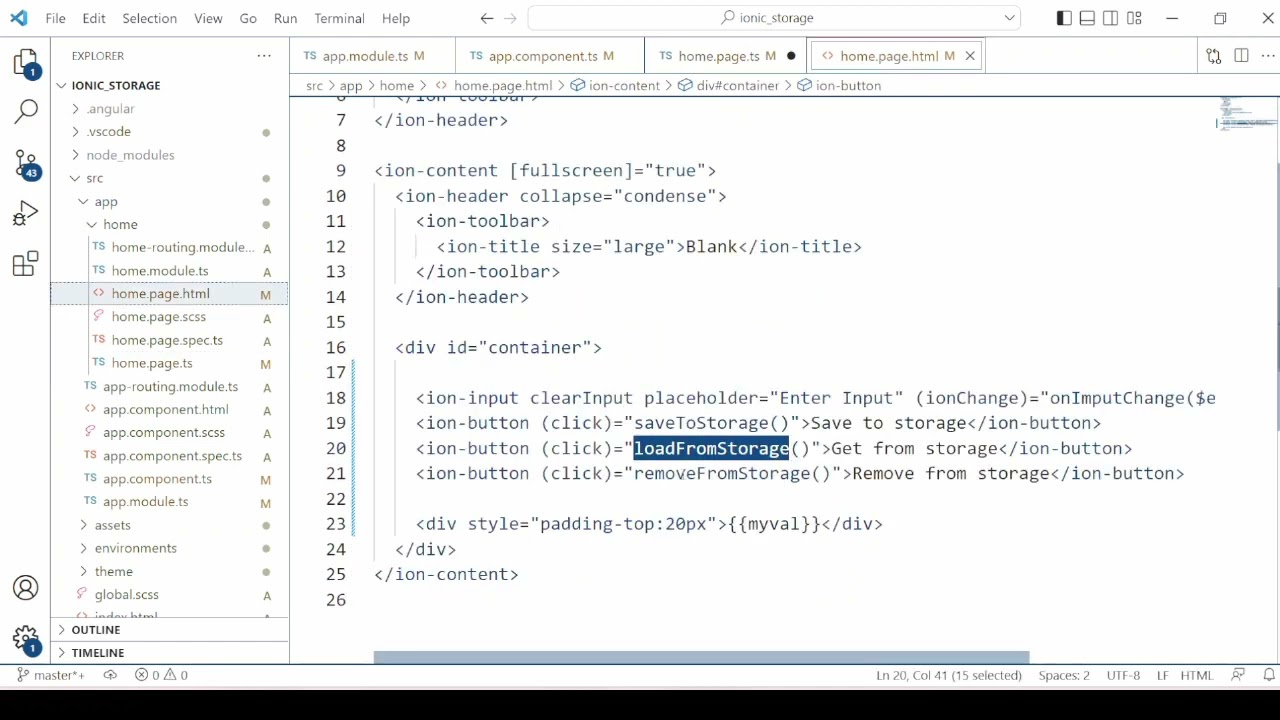
Task: Expand the node_modules folder
Action: point(130,155)
